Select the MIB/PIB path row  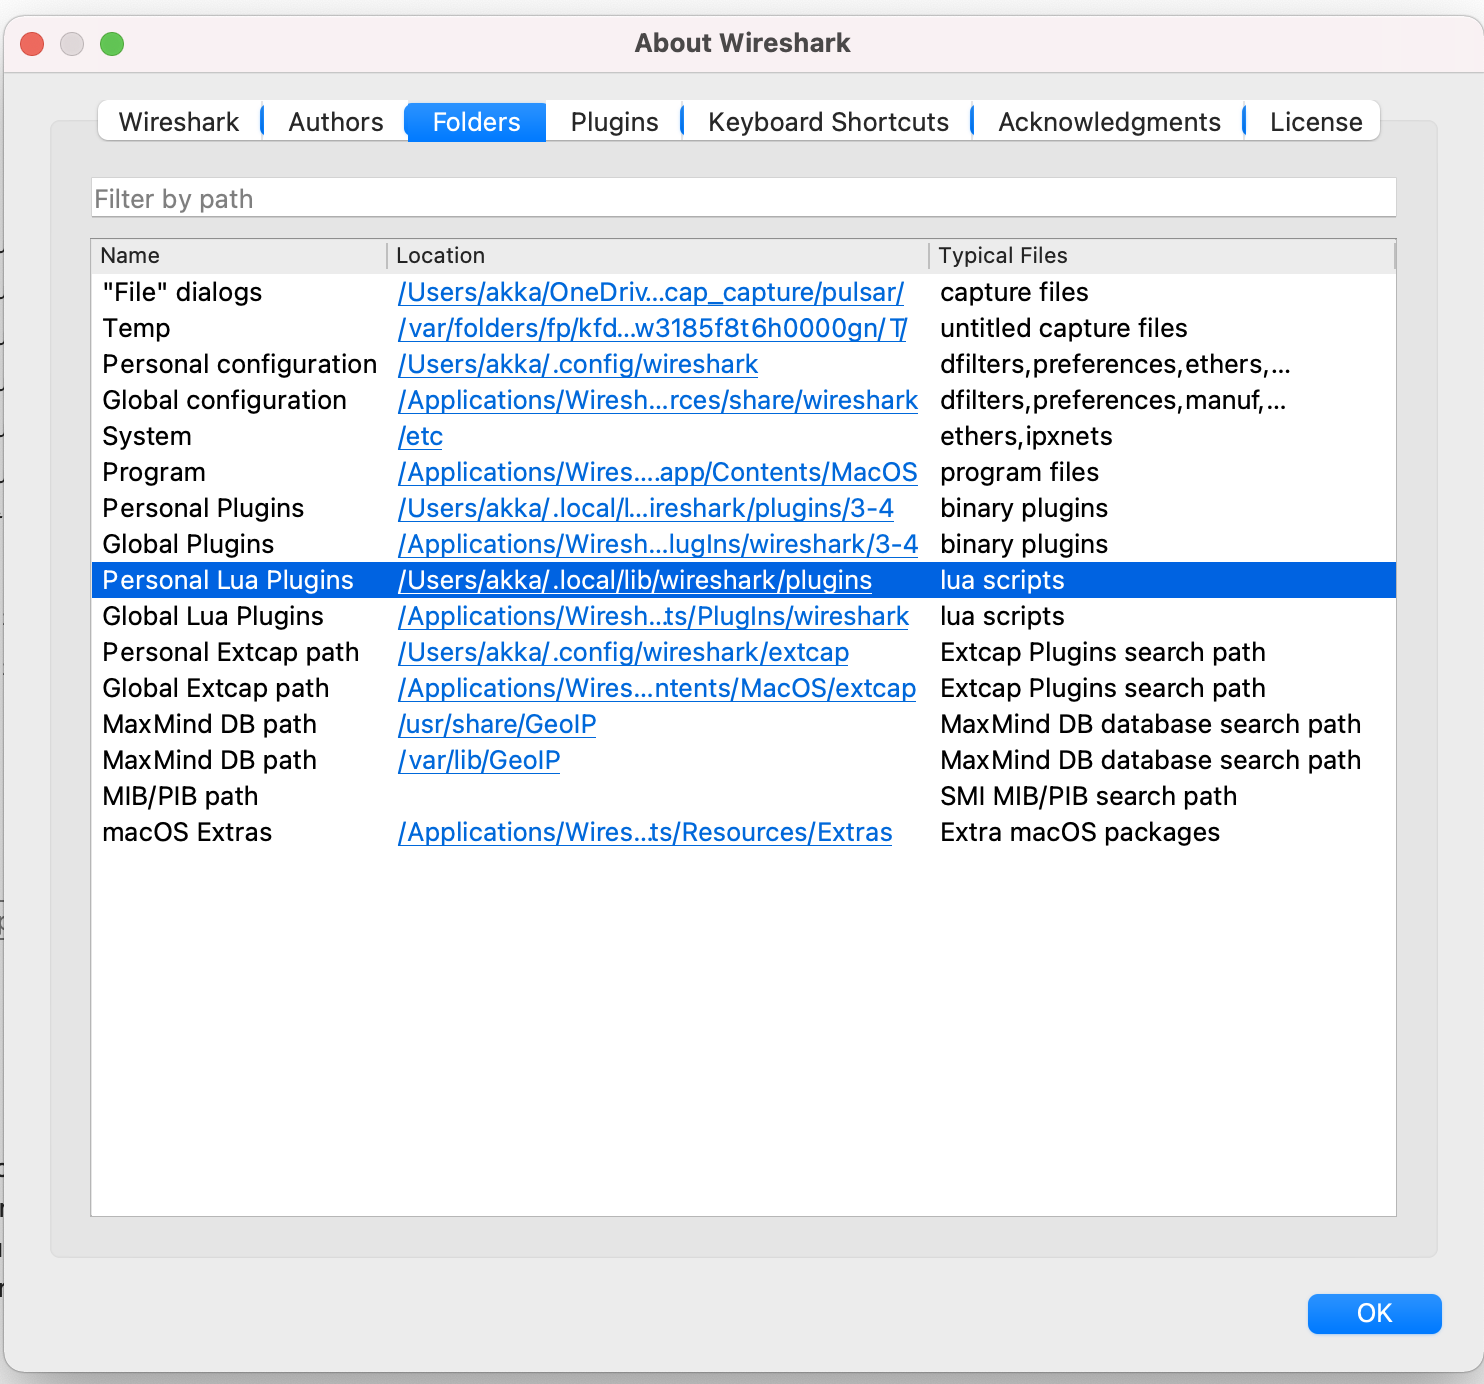[181, 797]
